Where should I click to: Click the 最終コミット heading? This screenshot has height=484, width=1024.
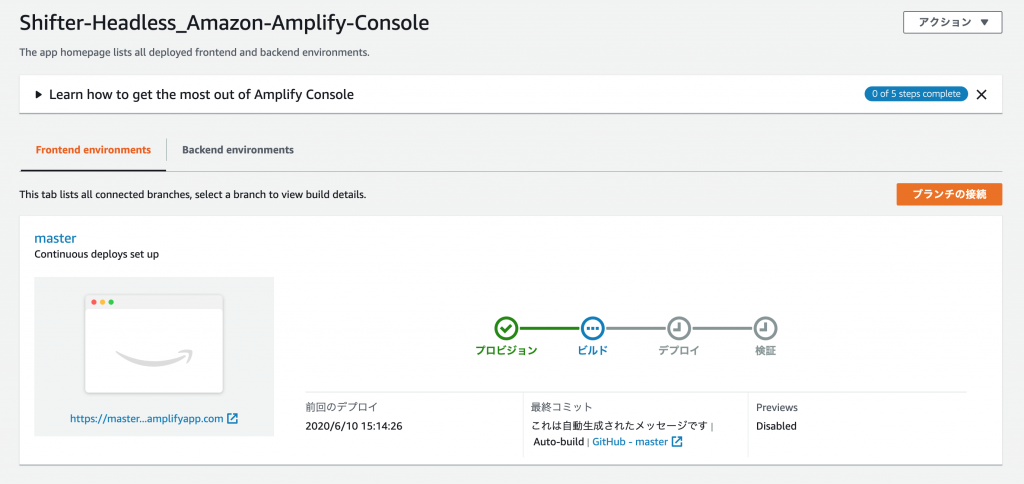(562, 407)
